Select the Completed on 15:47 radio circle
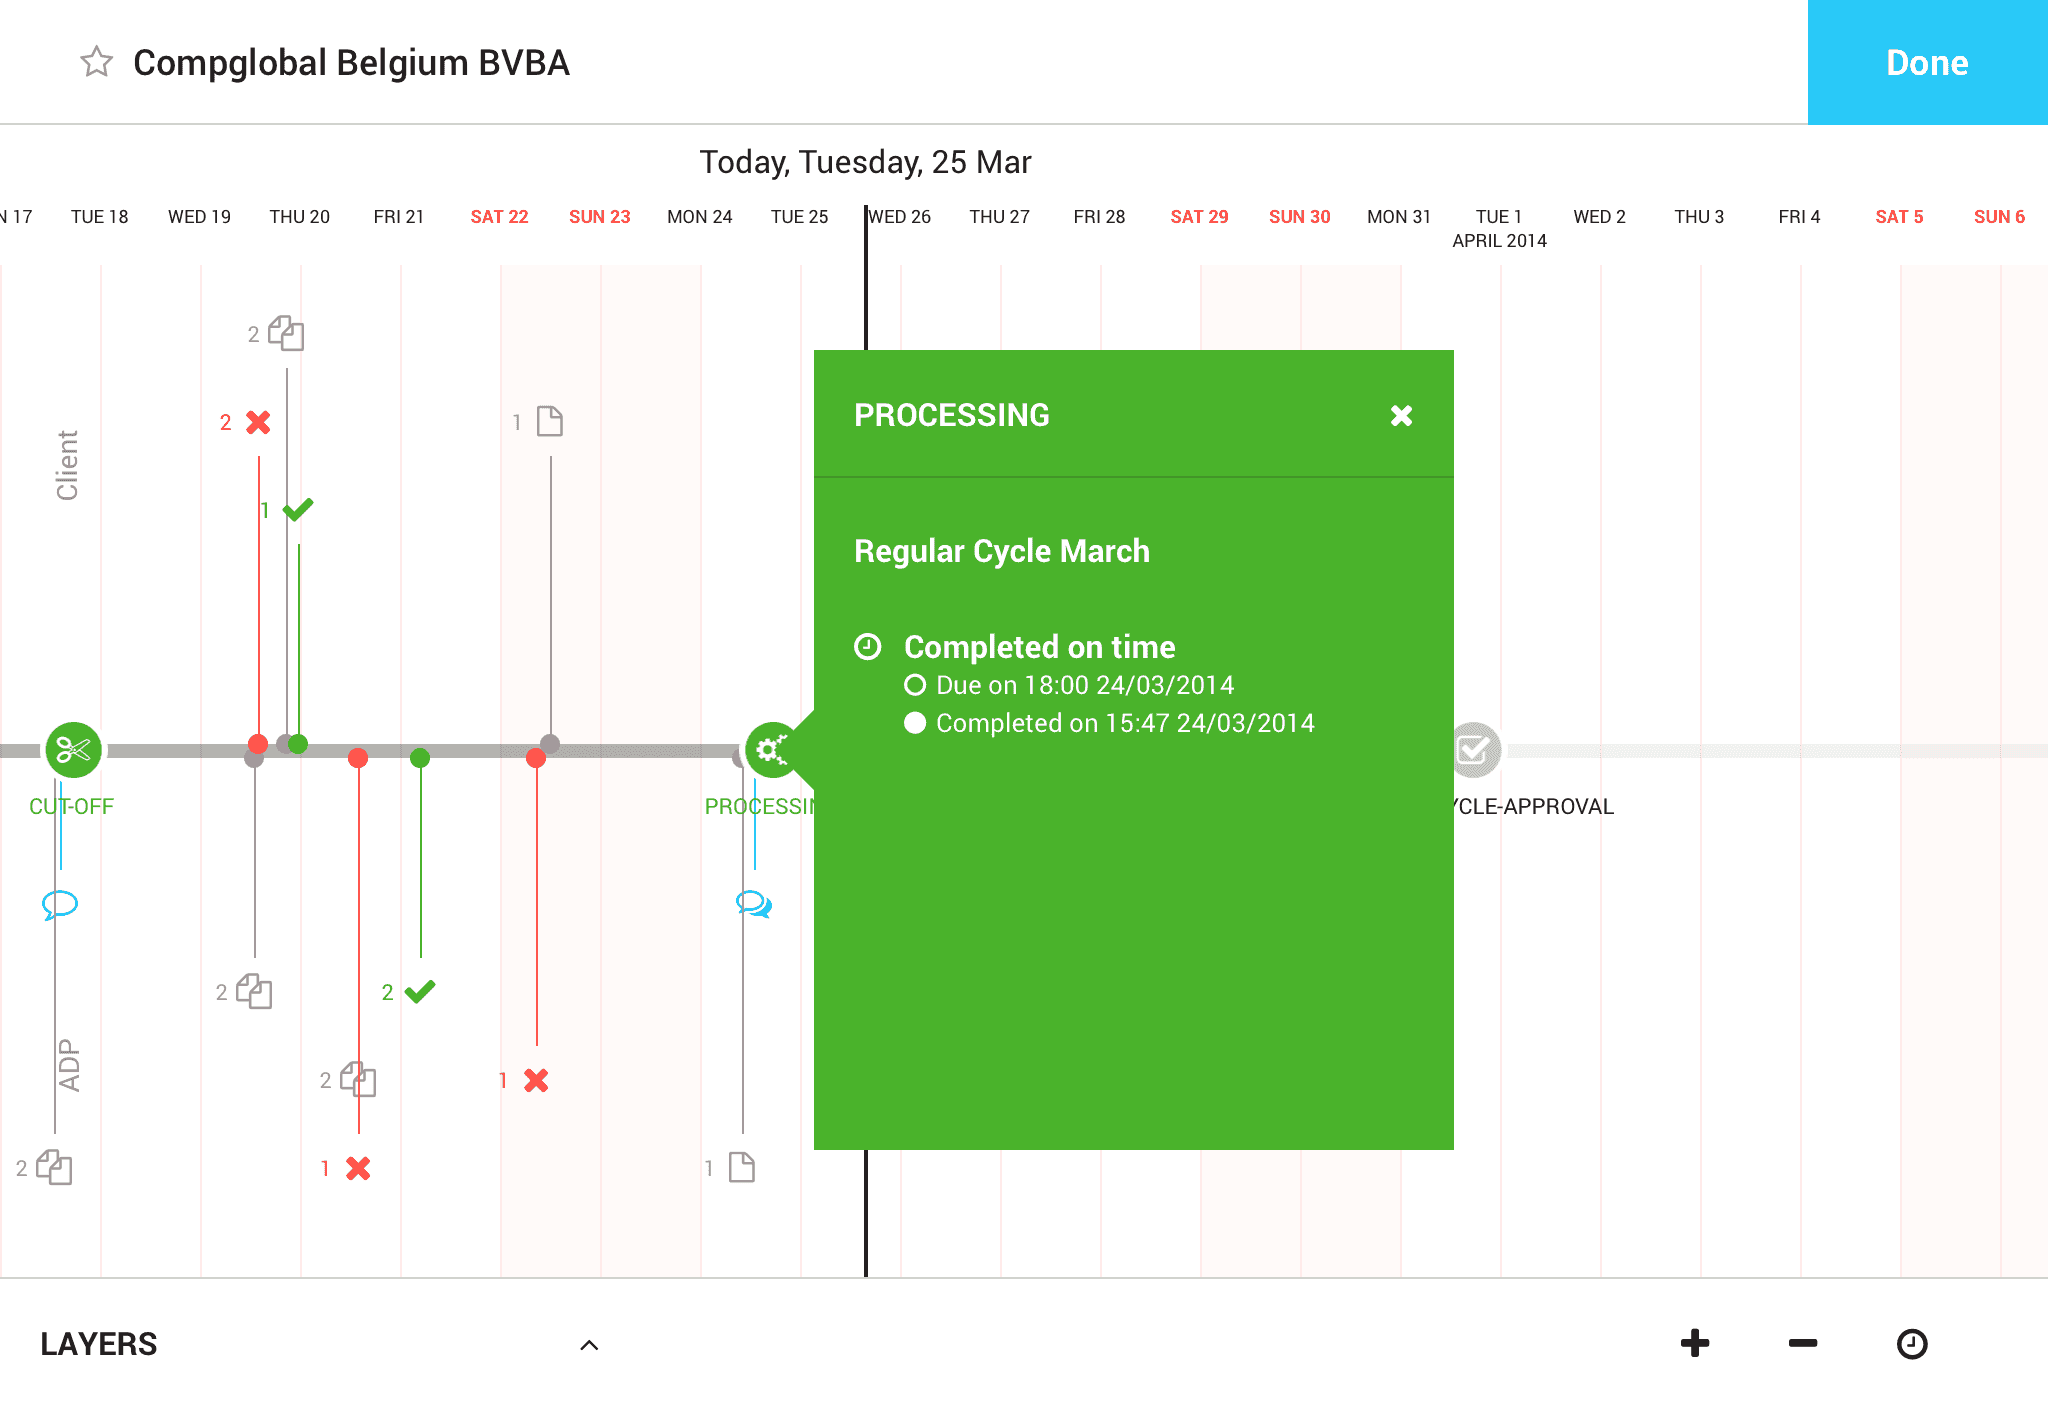2048x1405 pixels. (915, 723)
